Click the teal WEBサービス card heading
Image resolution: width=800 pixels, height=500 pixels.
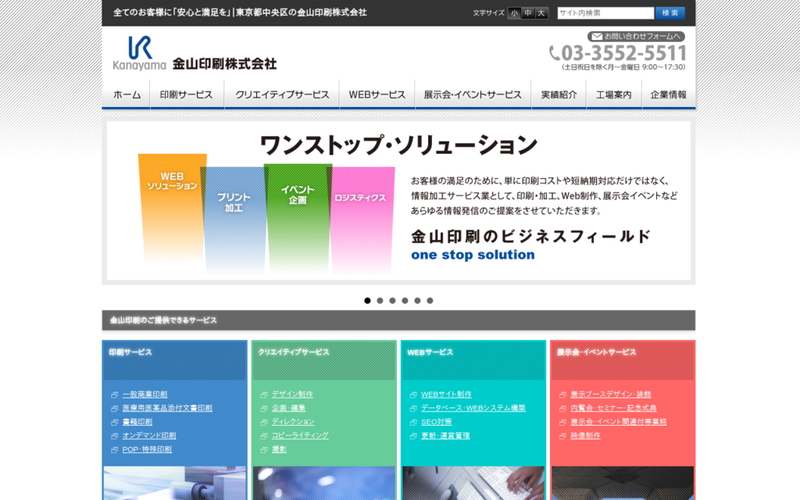click(430, 352)
